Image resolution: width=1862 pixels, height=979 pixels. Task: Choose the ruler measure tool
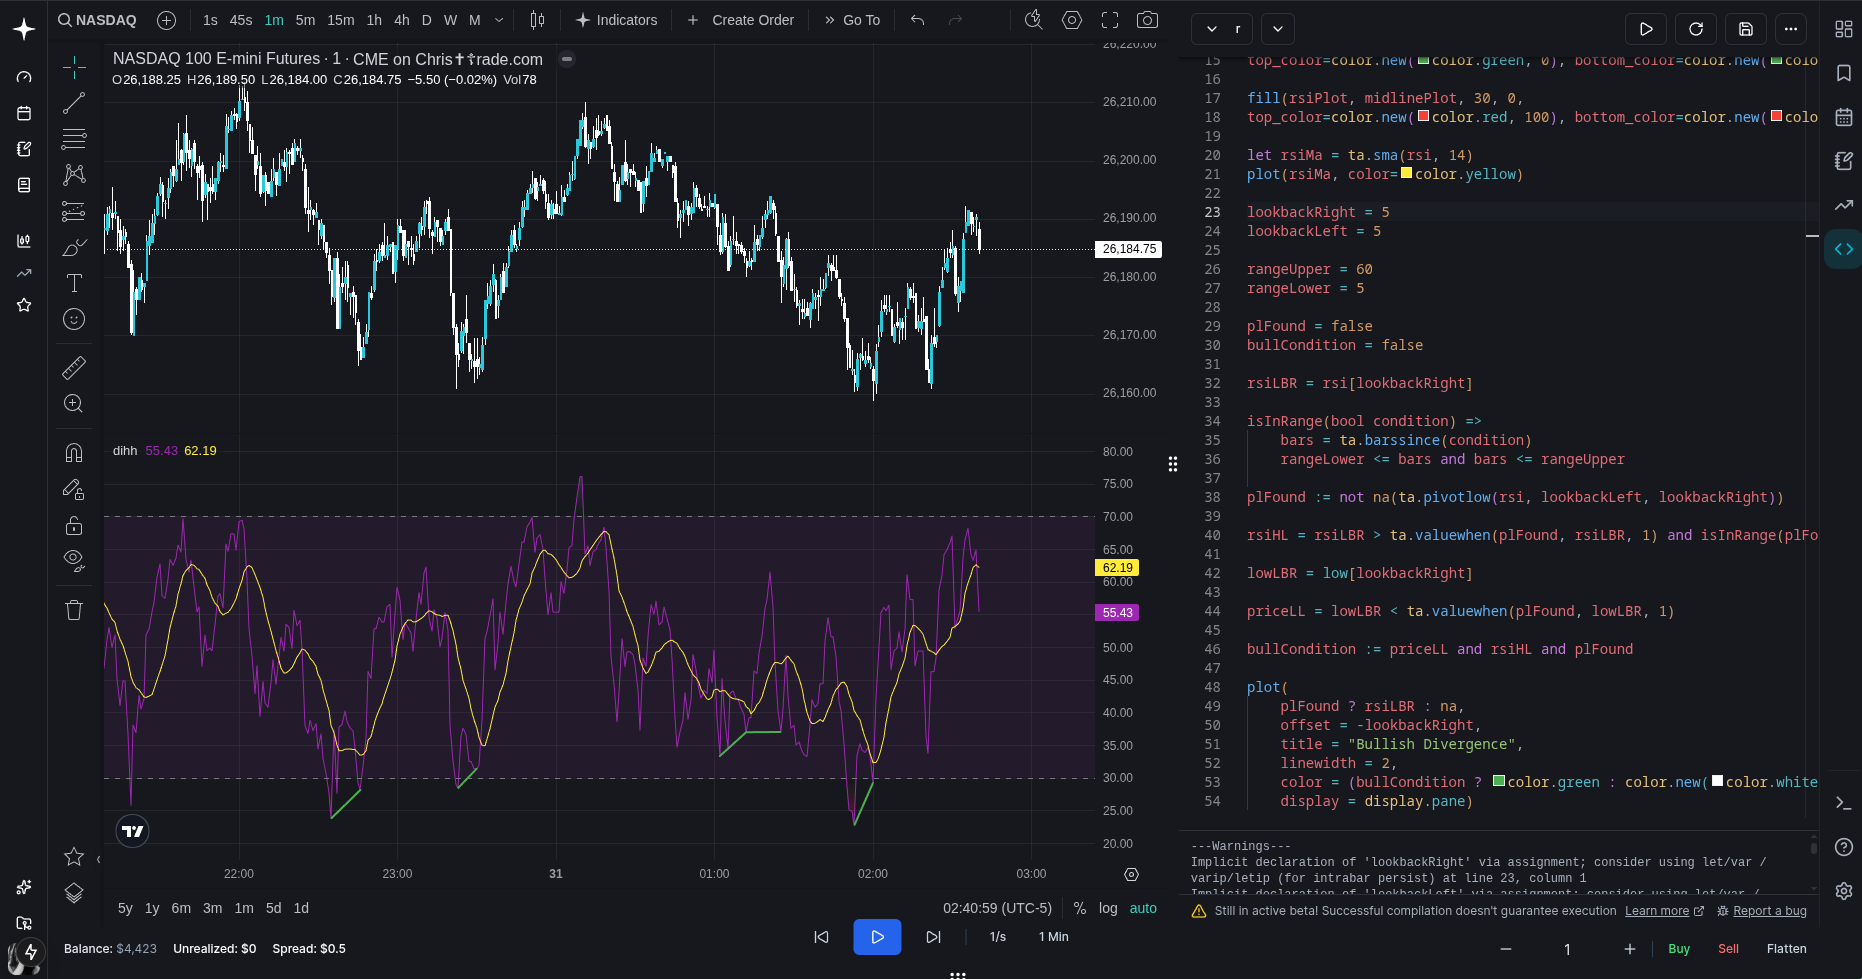74,368
